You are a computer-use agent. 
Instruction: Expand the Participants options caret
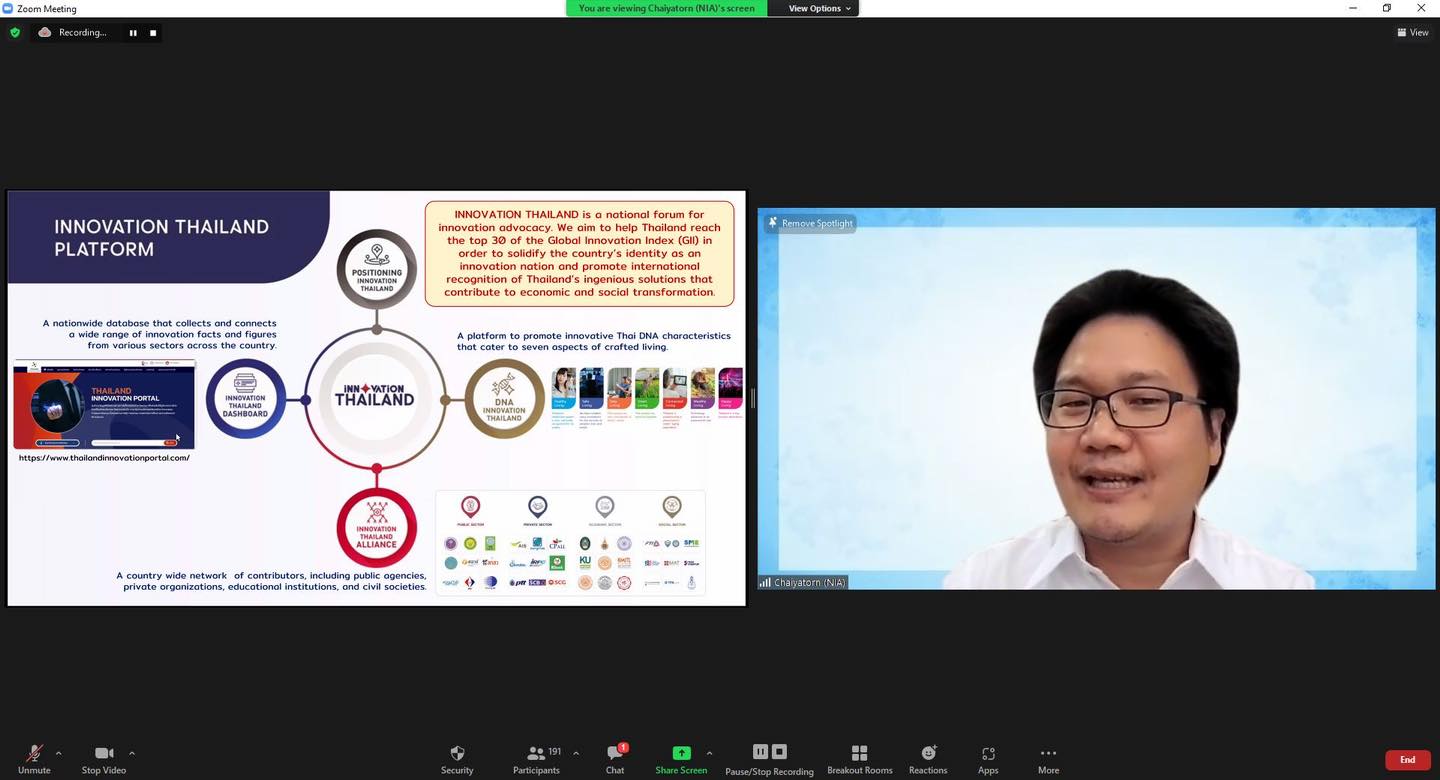click(576, 753)
